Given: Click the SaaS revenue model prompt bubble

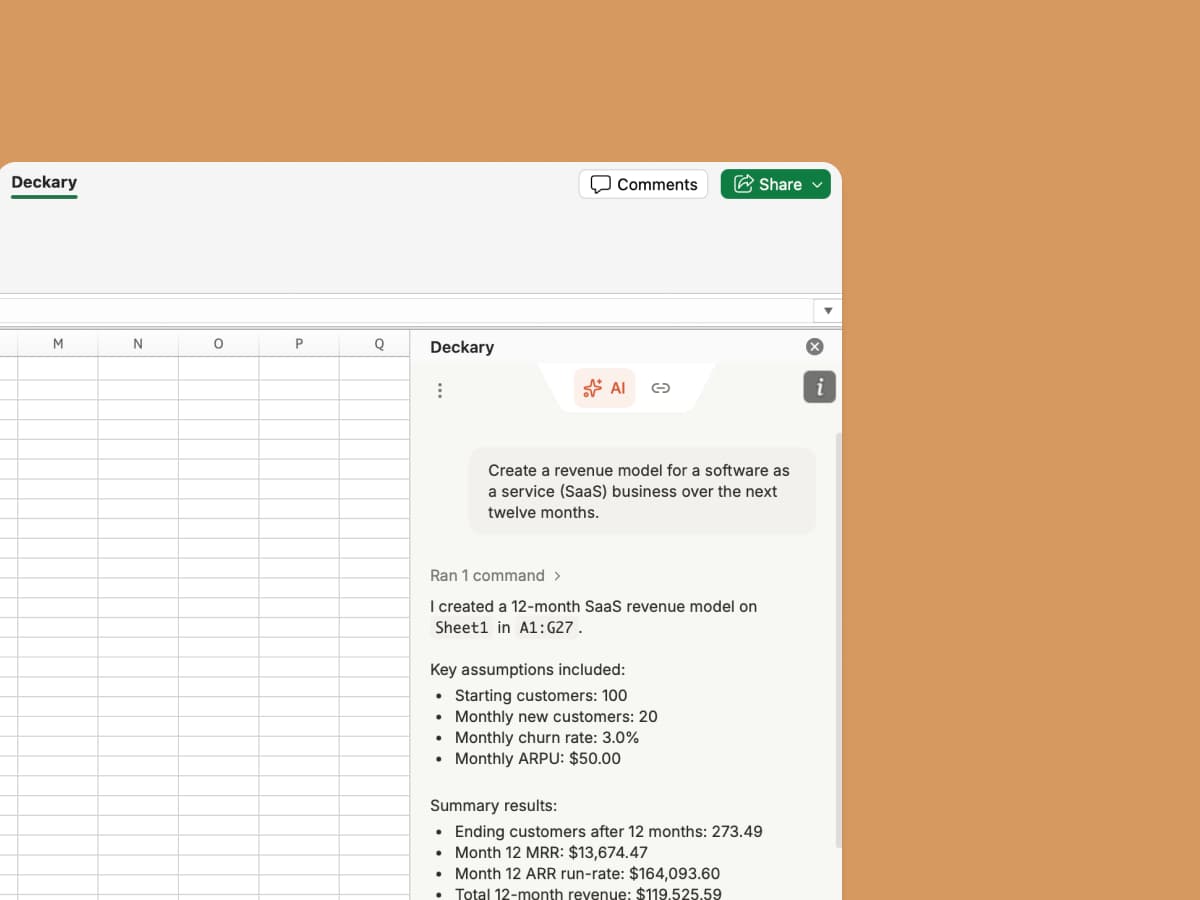Looking at the screenshot, I should pyautogui.click(x=642, y=491).
